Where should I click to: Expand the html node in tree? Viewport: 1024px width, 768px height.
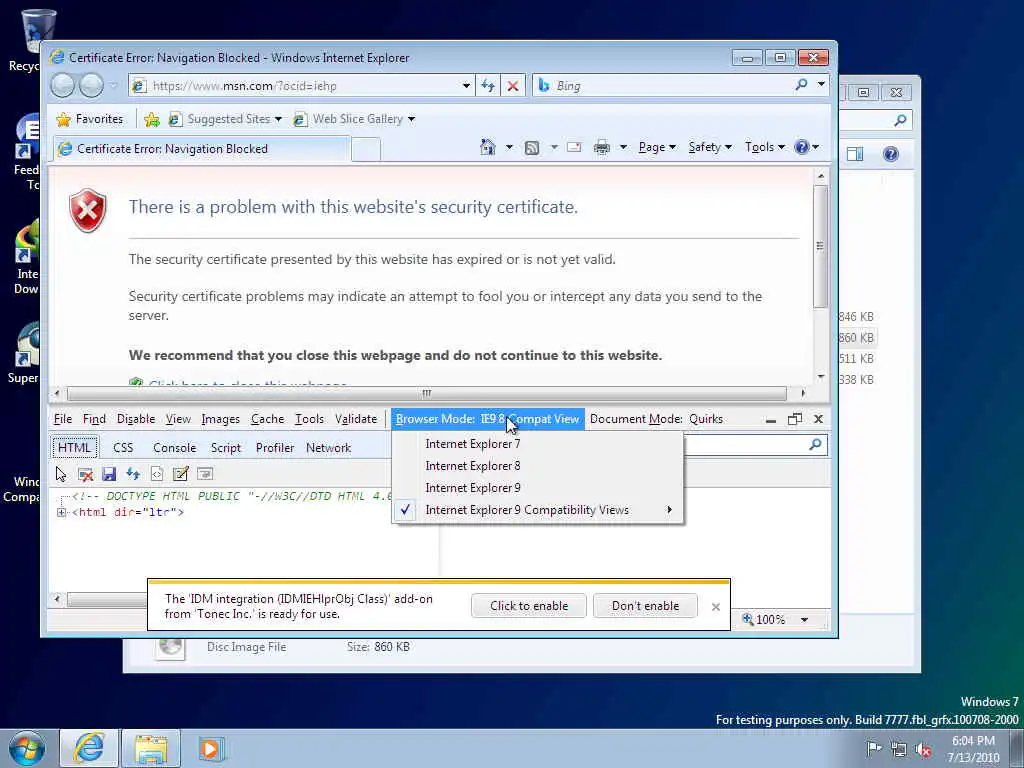pyautogui.click(x=61, y=513)
